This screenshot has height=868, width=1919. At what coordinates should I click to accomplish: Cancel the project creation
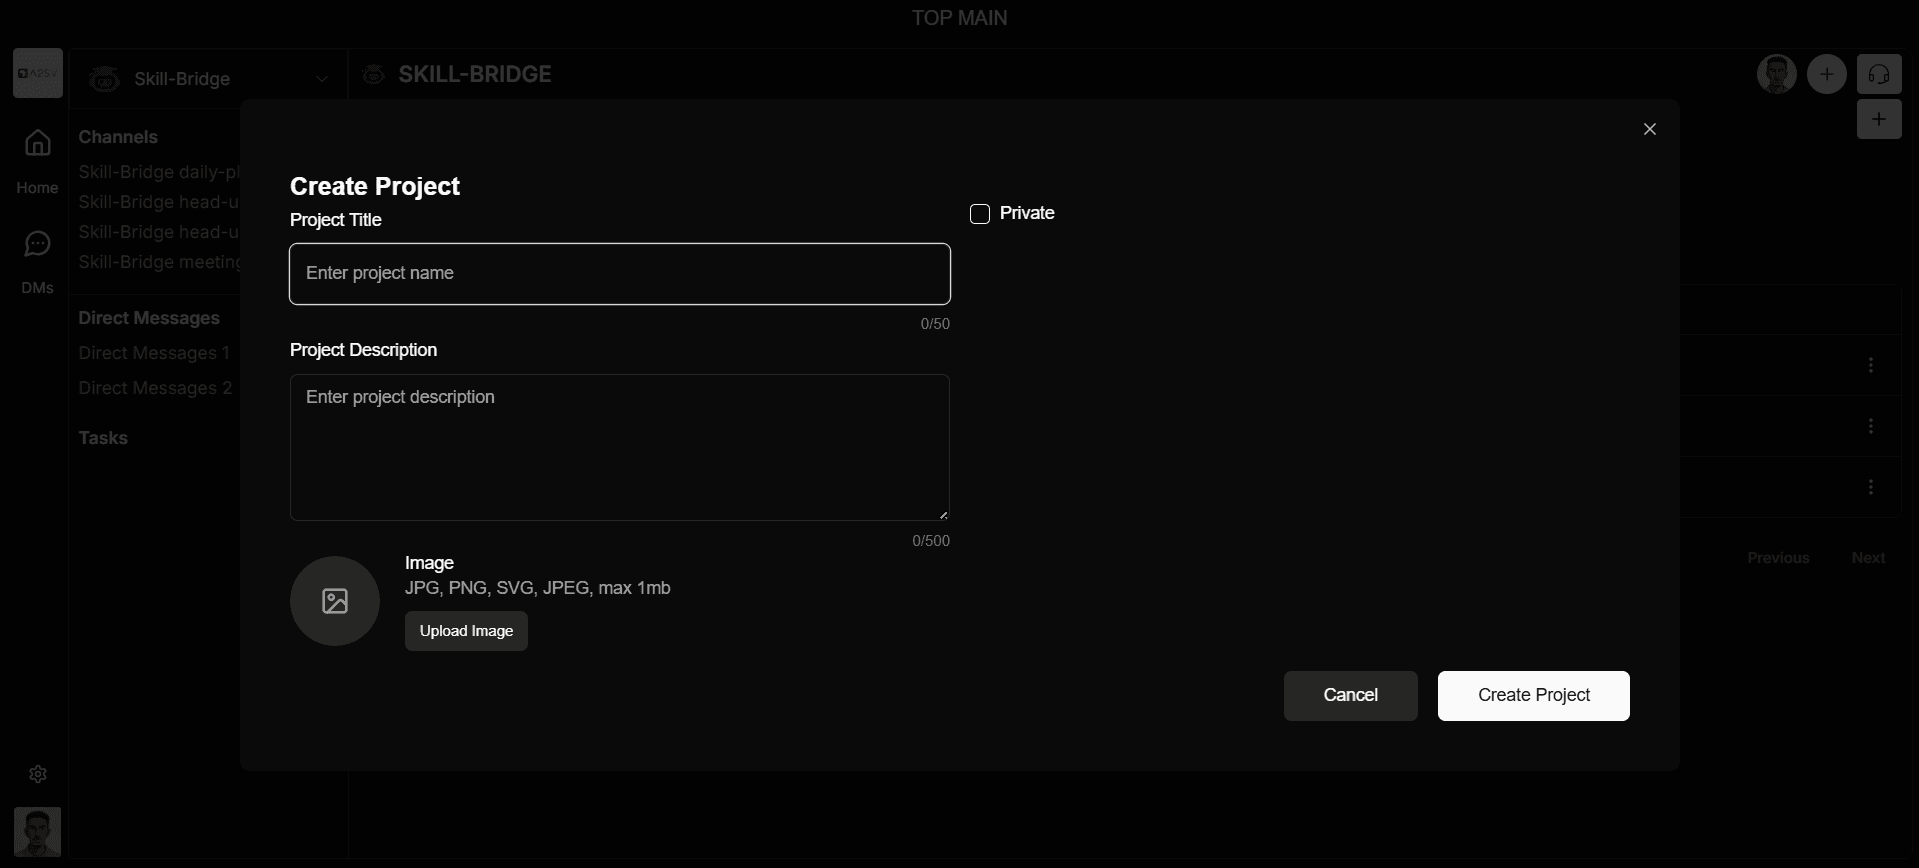(1350, 696)
